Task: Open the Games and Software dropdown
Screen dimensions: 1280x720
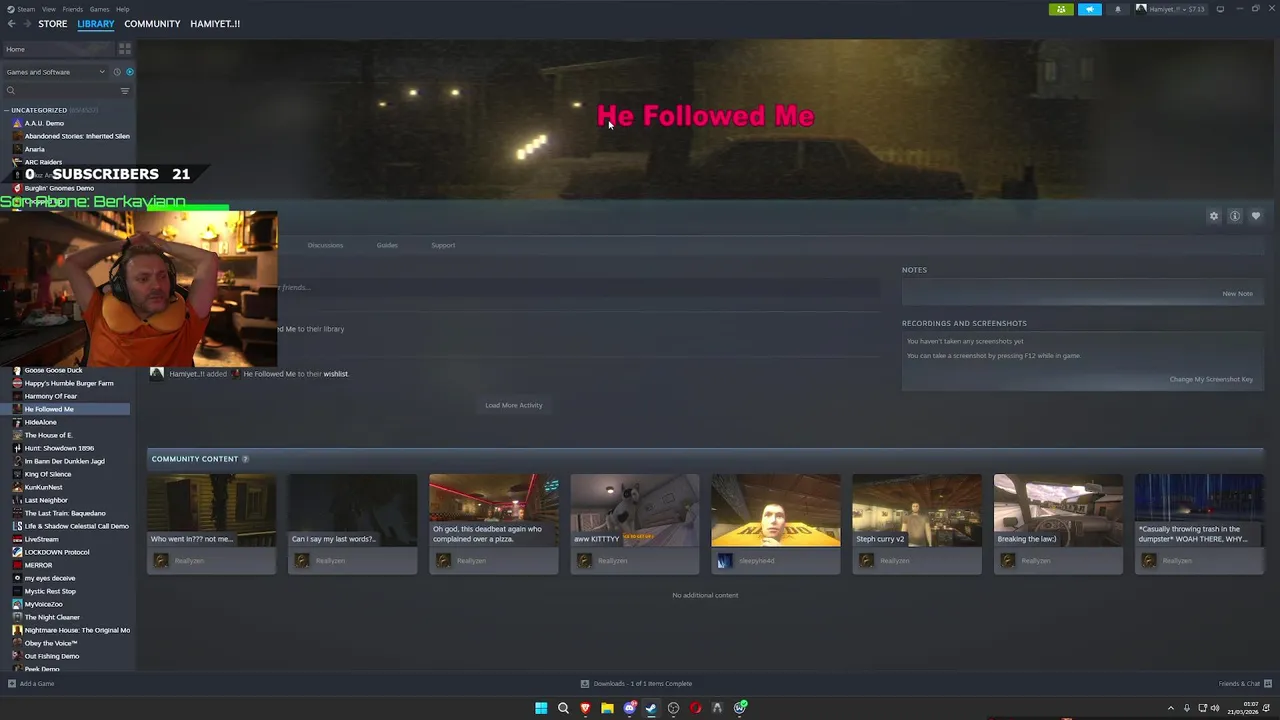Action: pyautogui.click(x=55, y=72)
